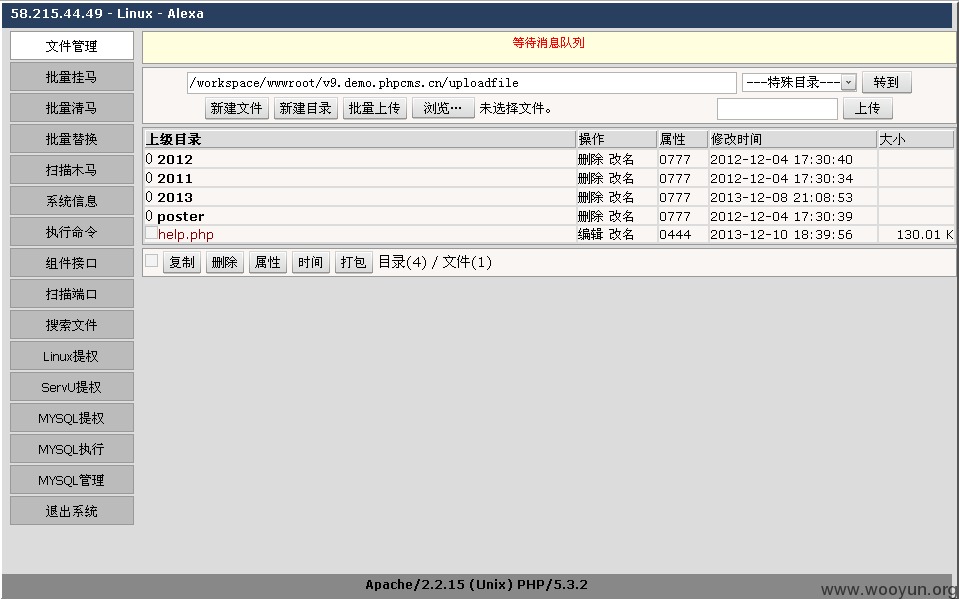
Task: Click the bottom 删除 button
Action: coord(224,262)
